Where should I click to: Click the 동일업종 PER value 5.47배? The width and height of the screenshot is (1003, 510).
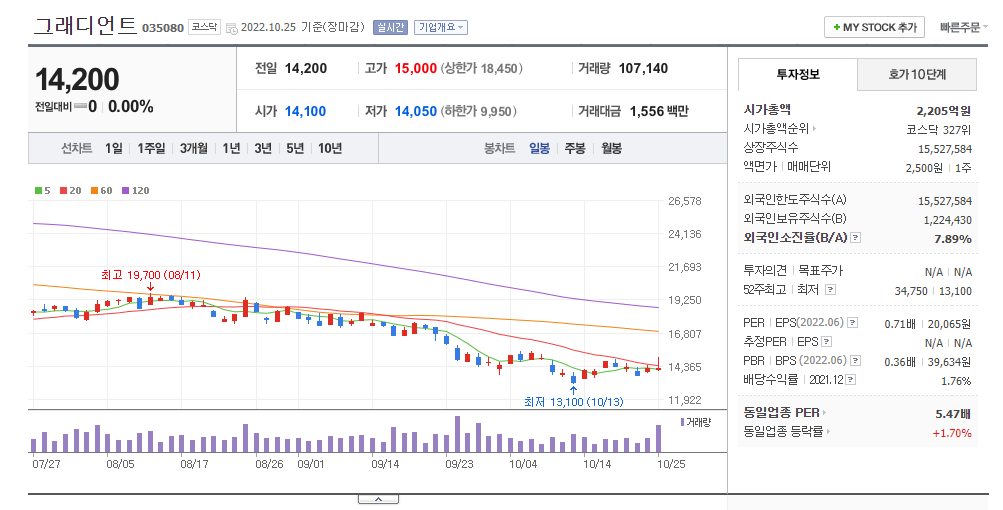953,414
